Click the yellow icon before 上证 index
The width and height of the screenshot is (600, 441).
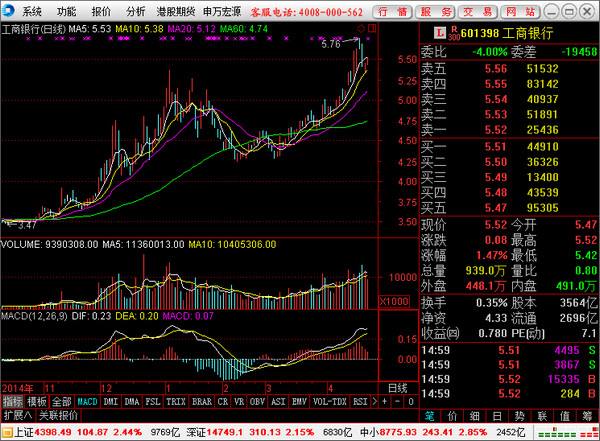[7, 433]
